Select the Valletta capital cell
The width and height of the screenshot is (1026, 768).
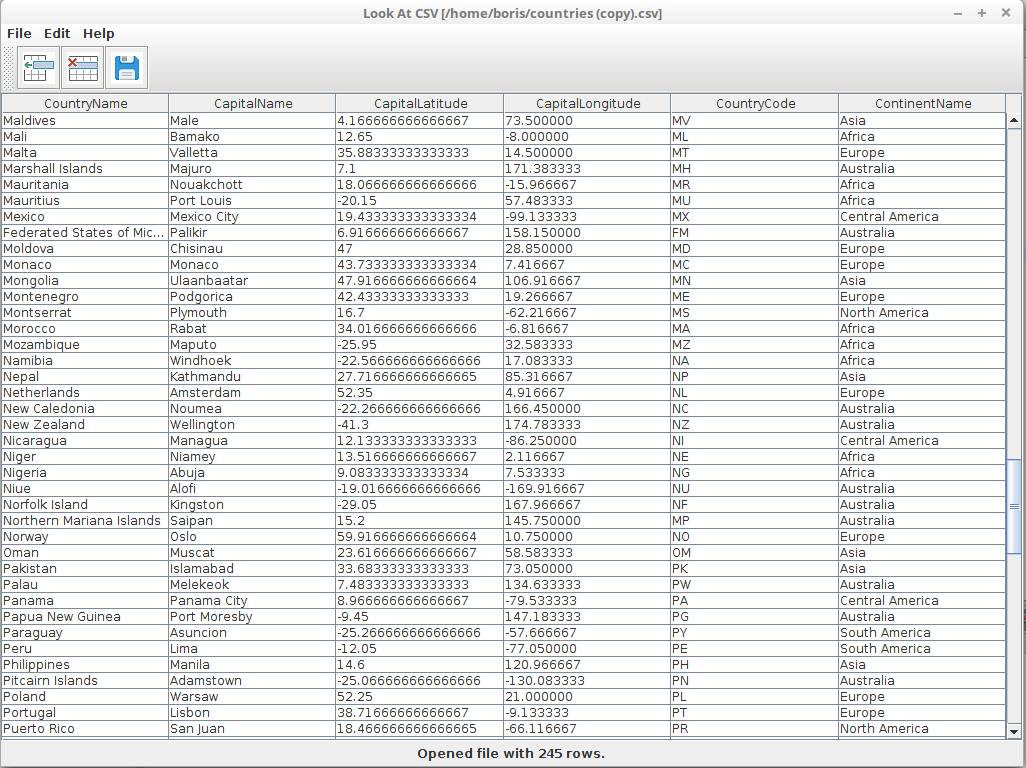pyautogui.click(x=253, y=152)
